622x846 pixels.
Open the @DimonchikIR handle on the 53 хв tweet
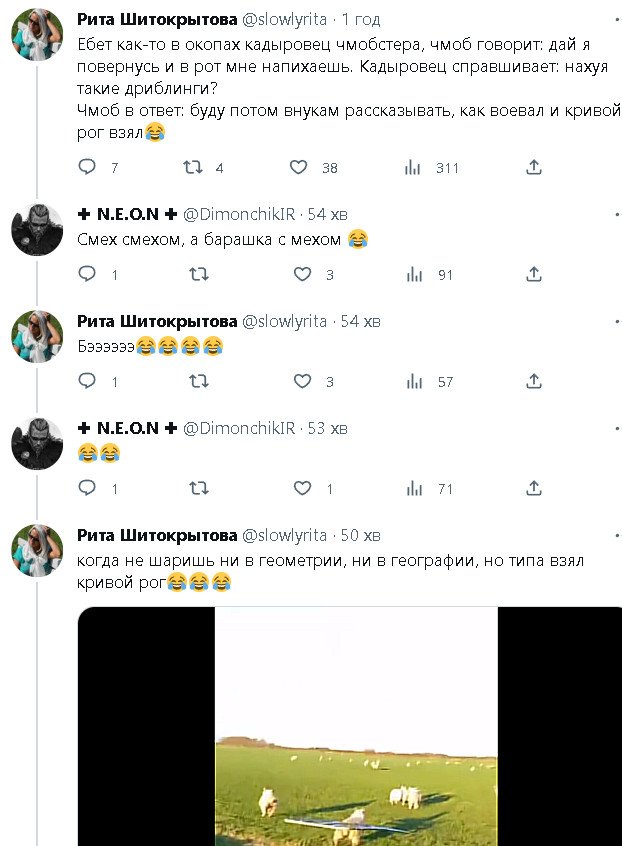(x=238, y=428)
